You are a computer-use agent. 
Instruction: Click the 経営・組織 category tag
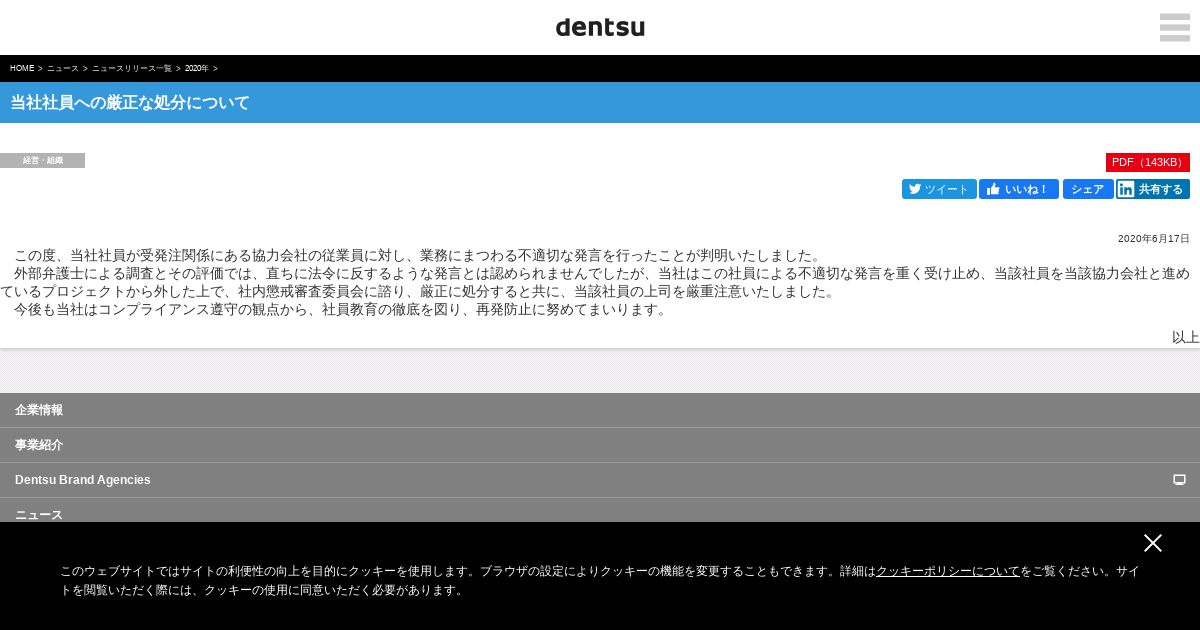tap(42, 160)
